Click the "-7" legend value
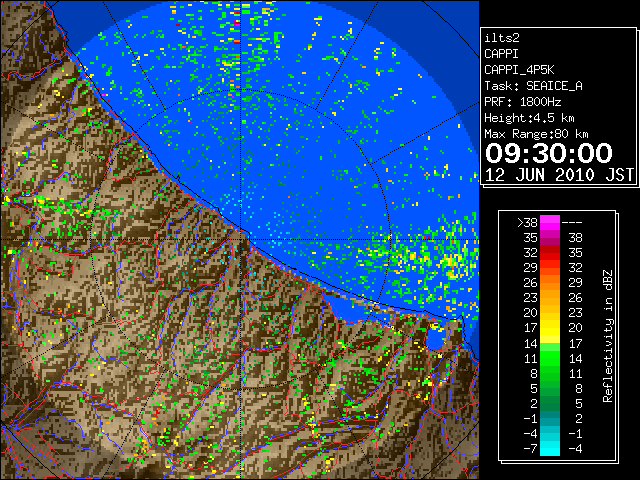The height and width of the screenshot is (480, 640). (x=530, y=448)
